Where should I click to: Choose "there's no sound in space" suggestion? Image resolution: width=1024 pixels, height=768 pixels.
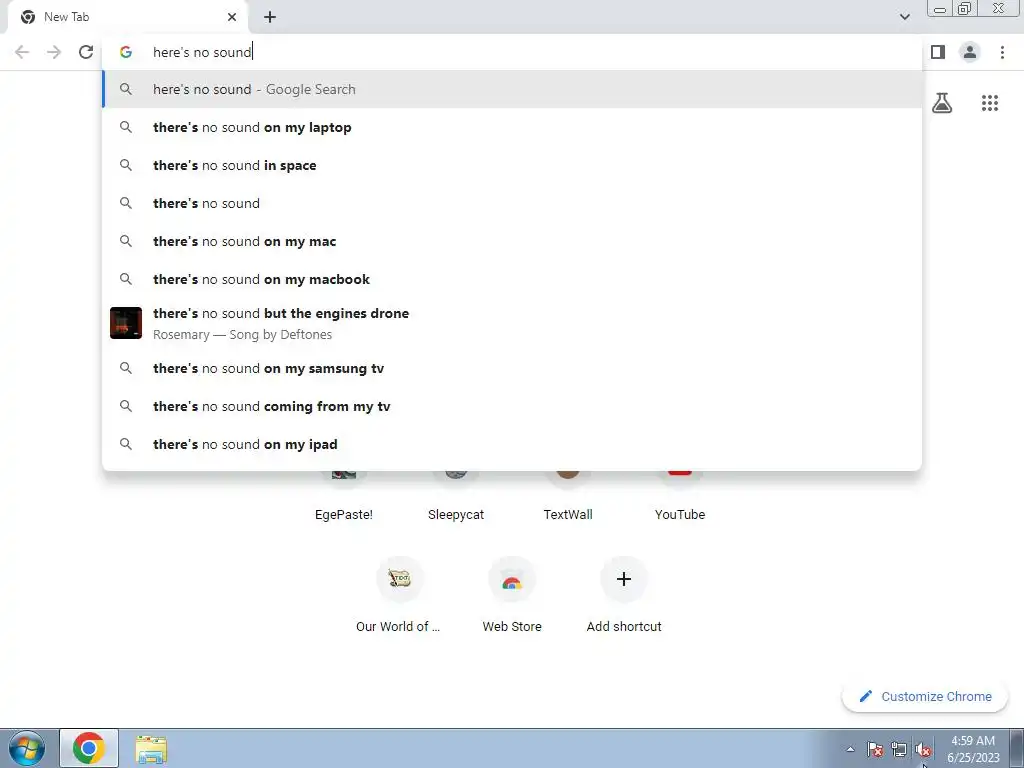click(512, 165)
